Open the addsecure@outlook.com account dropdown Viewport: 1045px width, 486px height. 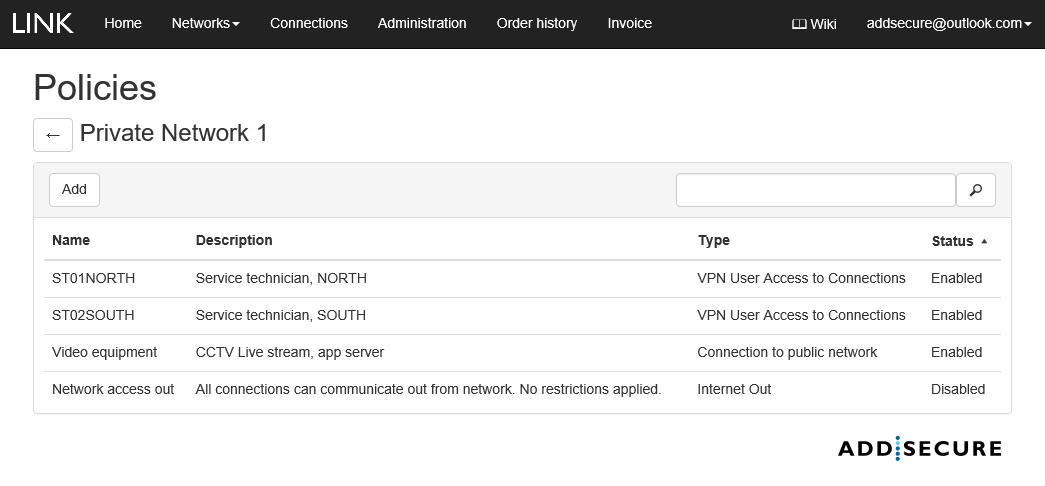click(x=948, y=23)
